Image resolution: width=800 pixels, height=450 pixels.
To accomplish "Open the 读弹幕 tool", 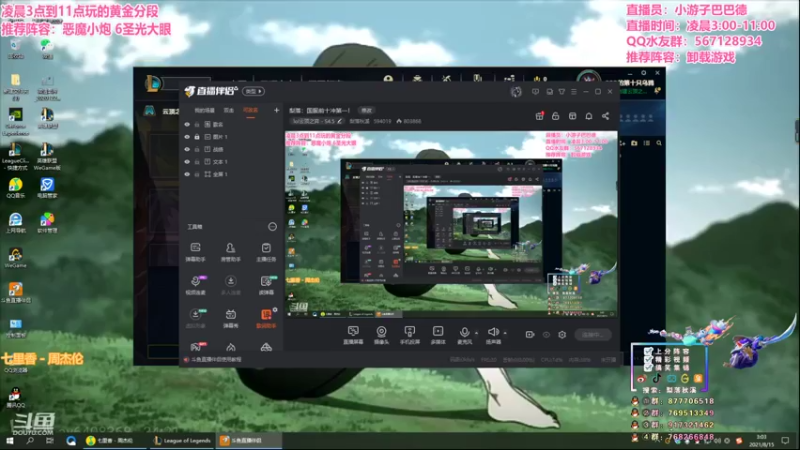I will point(266,285).
